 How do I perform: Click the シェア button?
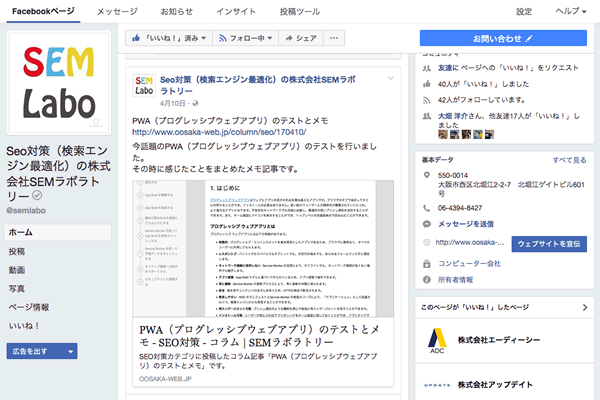tap(301, 38)
